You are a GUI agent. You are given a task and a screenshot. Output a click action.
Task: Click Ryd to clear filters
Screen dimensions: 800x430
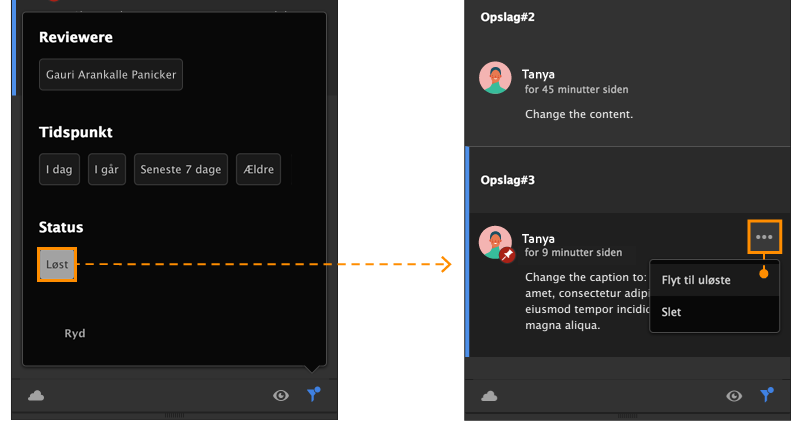75,333
